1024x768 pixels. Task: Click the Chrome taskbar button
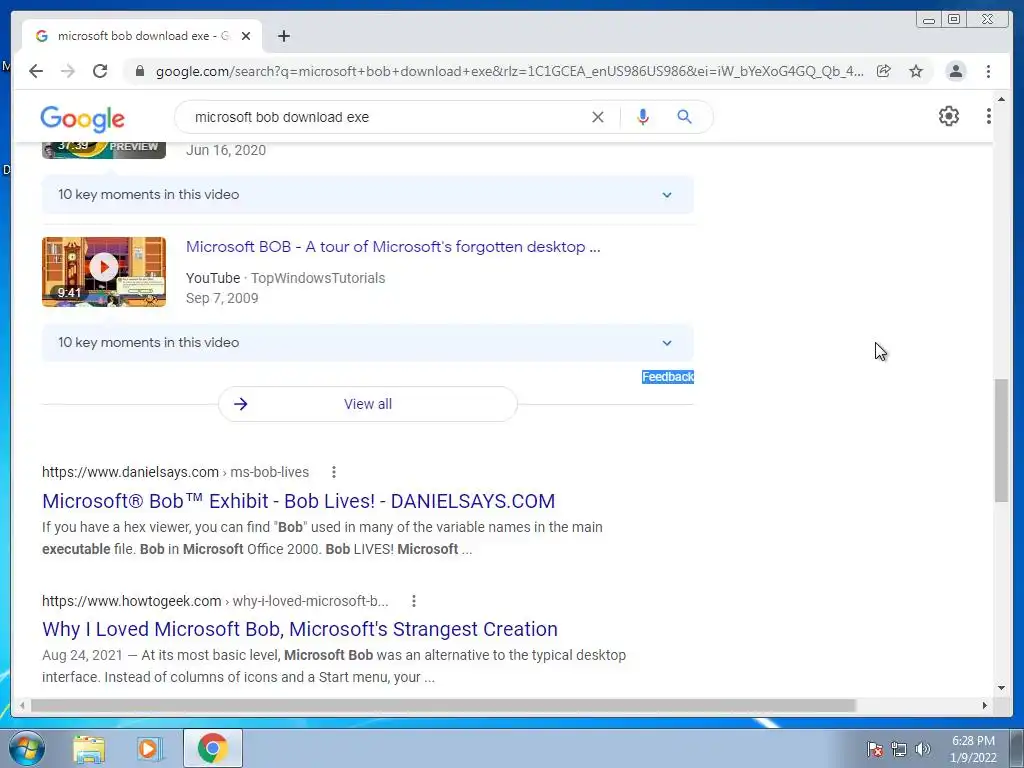click(x=212, y=748)
